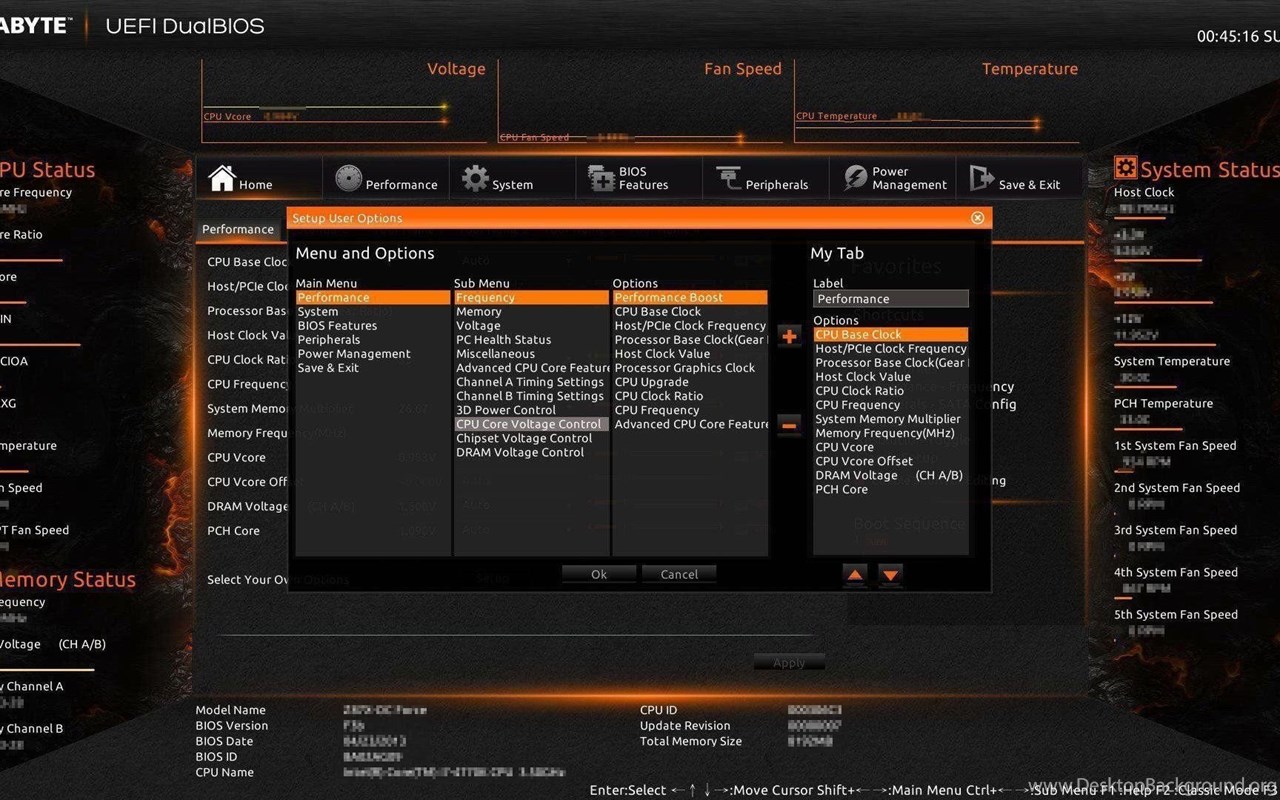Image resolution: width=1280 pixels, height=800 pixels.
Task: Select 3D Power Control sub menu
Action: [531, 410]
